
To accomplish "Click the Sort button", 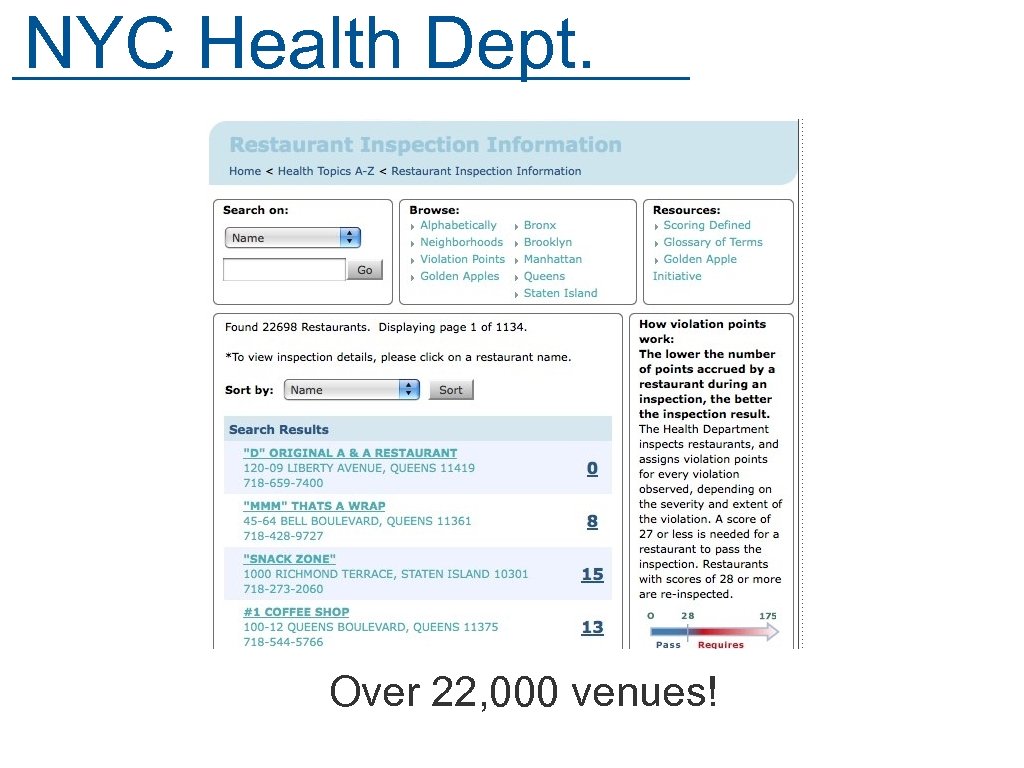I will pyautogui.click(x=450, y=389).
